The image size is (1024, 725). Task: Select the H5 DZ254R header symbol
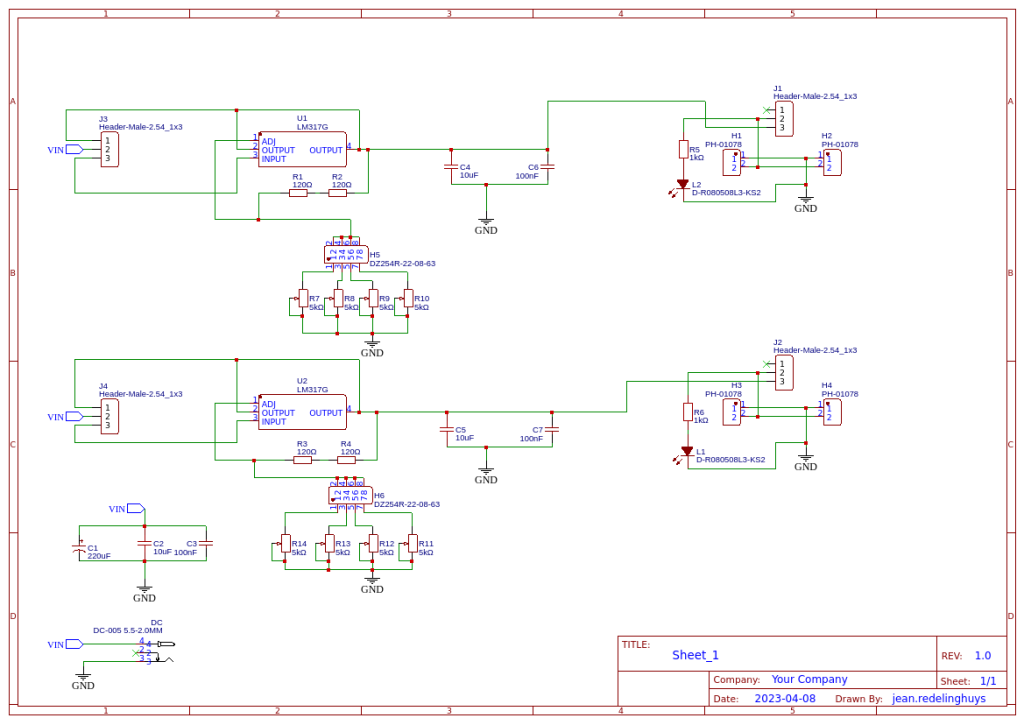coord(346,255)
